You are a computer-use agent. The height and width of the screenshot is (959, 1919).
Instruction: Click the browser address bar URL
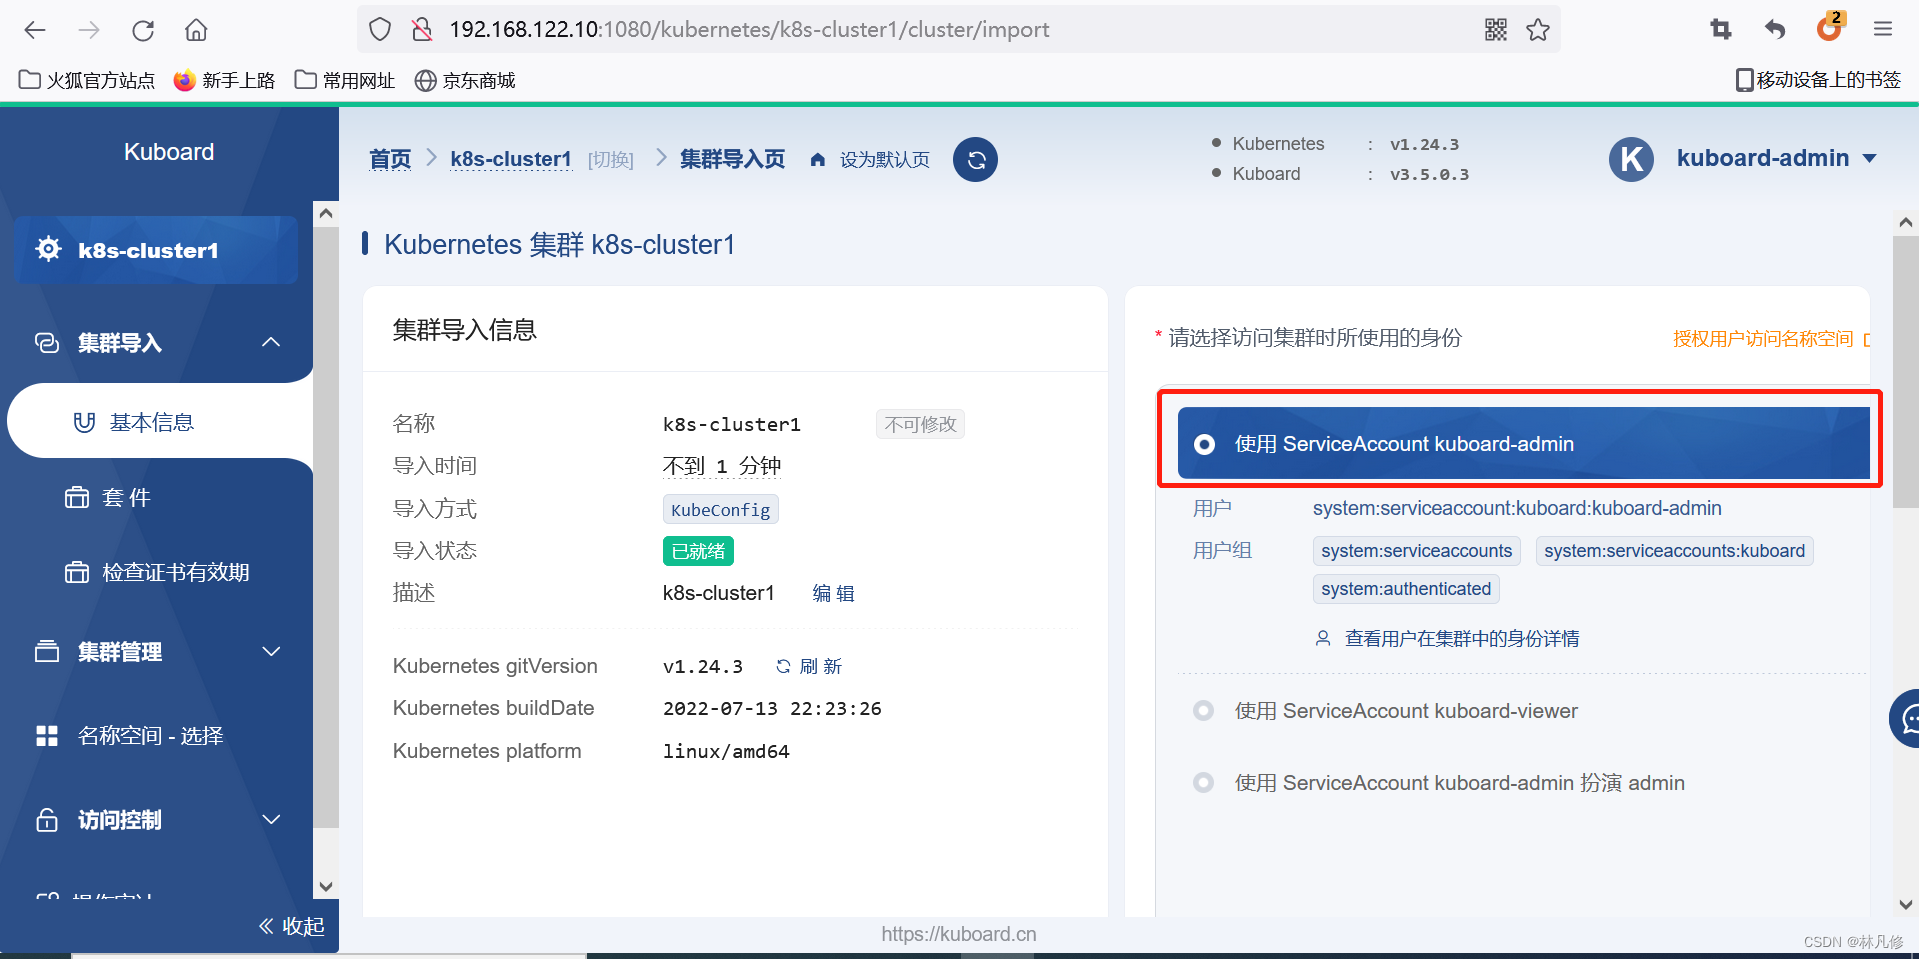750,30
